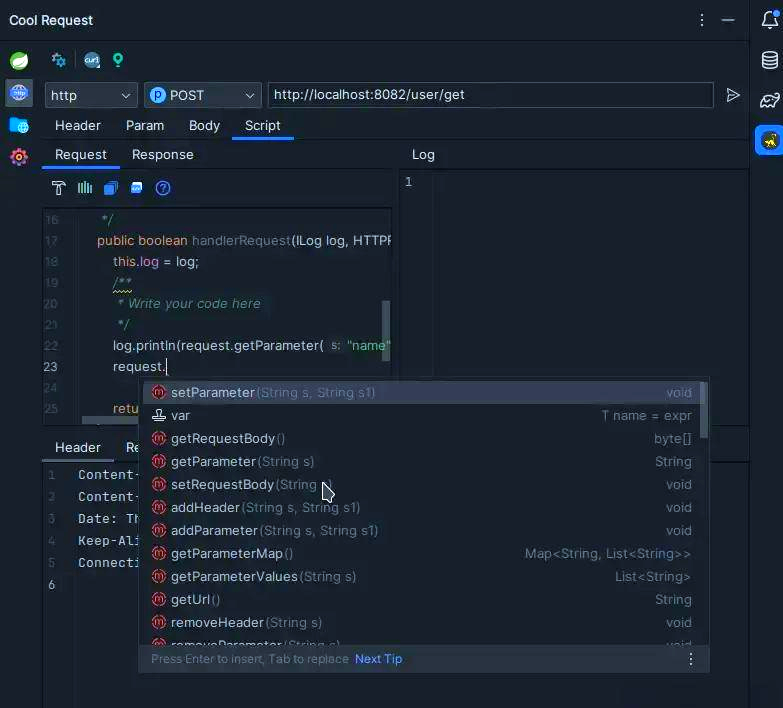783x708 pixels.
Task: Select the Script tab
Action: tap(263, 125)
